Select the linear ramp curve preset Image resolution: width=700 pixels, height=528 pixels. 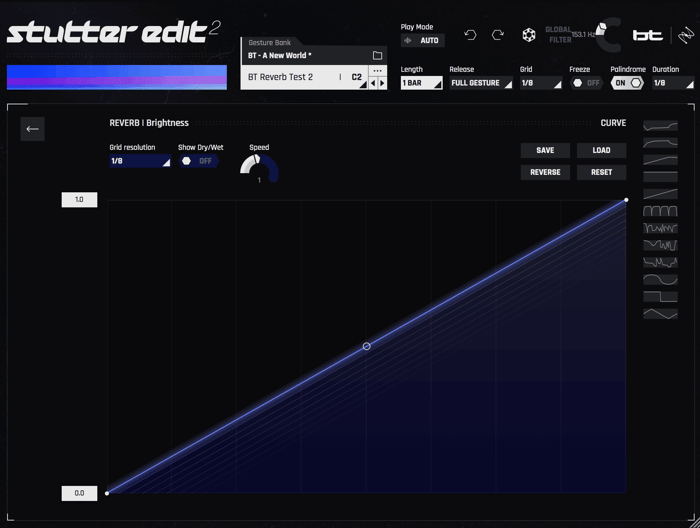660,194
